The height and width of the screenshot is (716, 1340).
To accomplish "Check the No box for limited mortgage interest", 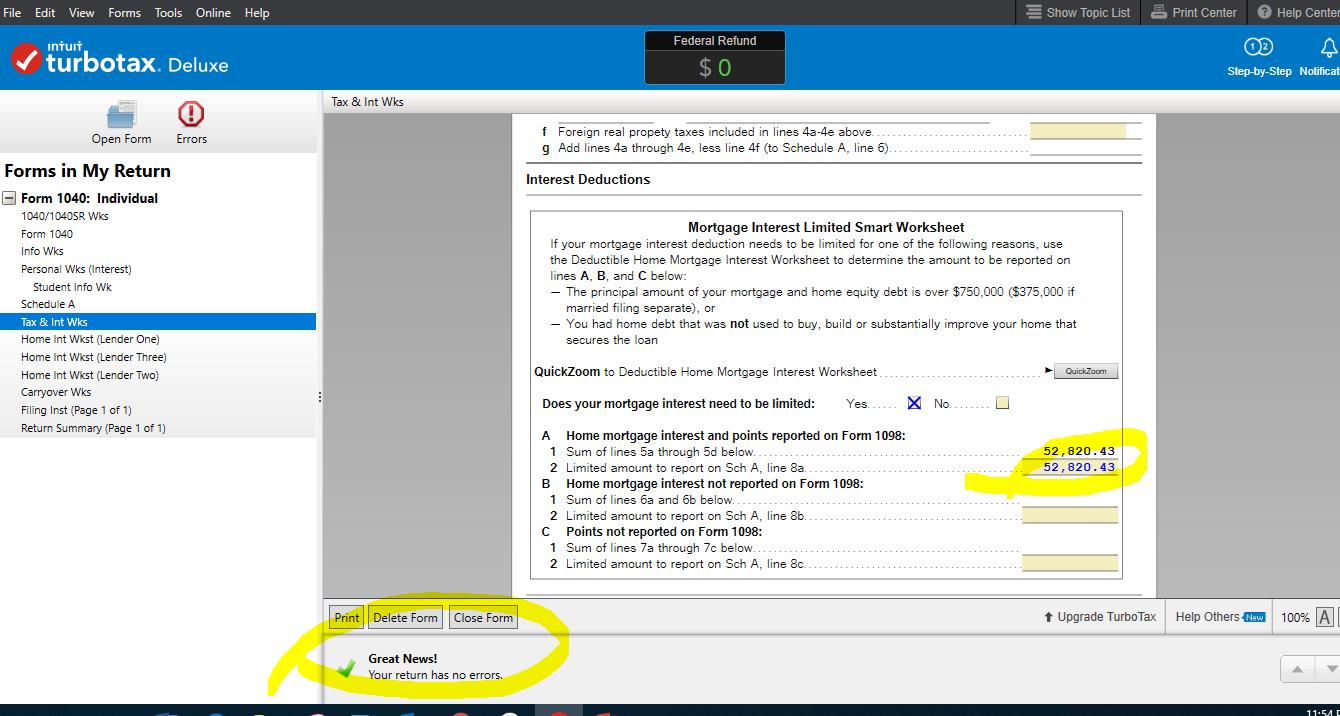I will 1002,403.
